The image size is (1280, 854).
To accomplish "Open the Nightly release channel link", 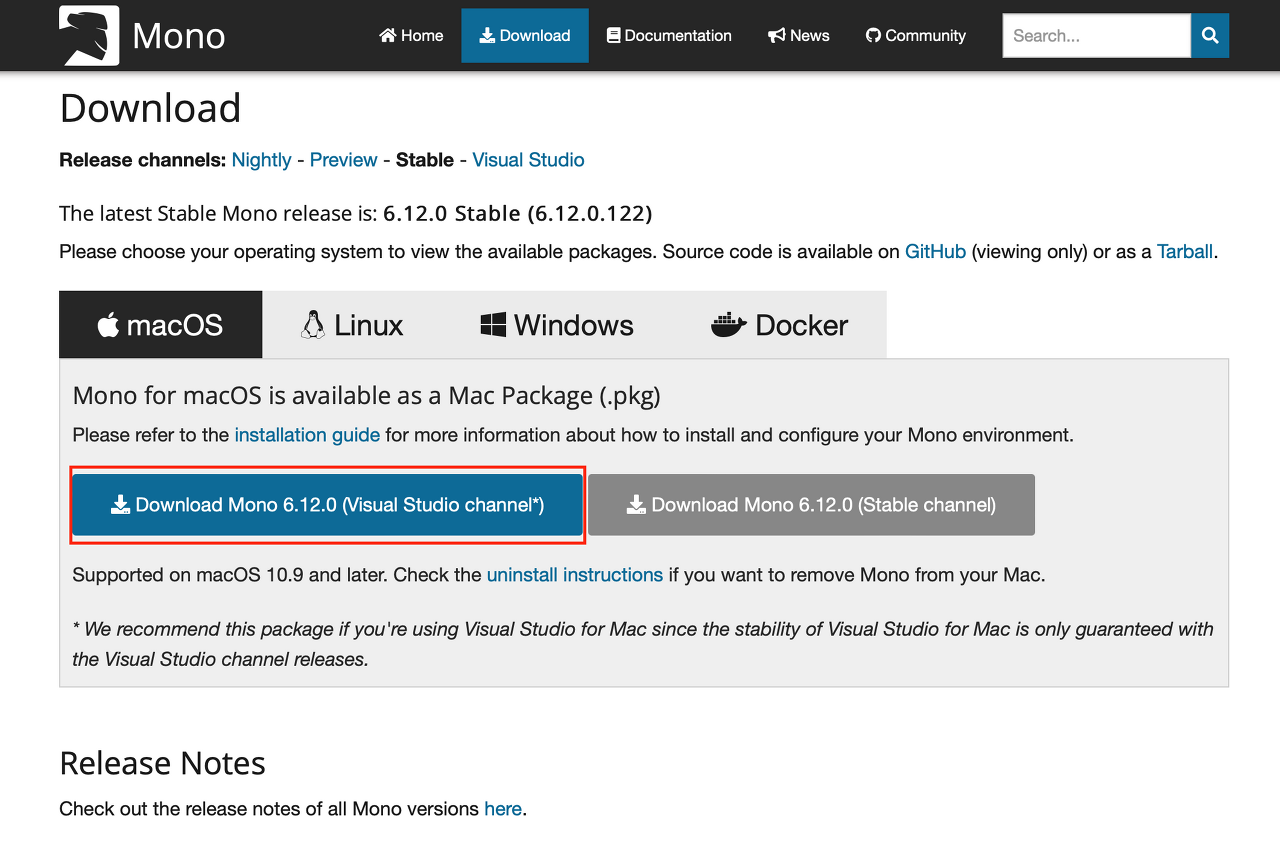I will pyautogui.click(x=261, y=160).
